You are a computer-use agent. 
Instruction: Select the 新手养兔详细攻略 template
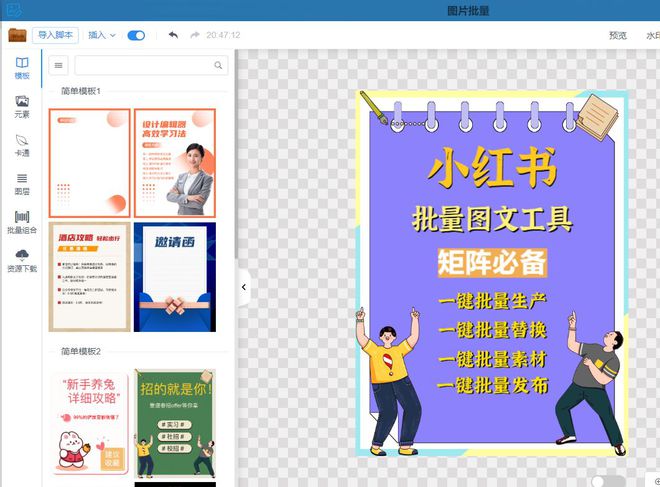point(90,423)
